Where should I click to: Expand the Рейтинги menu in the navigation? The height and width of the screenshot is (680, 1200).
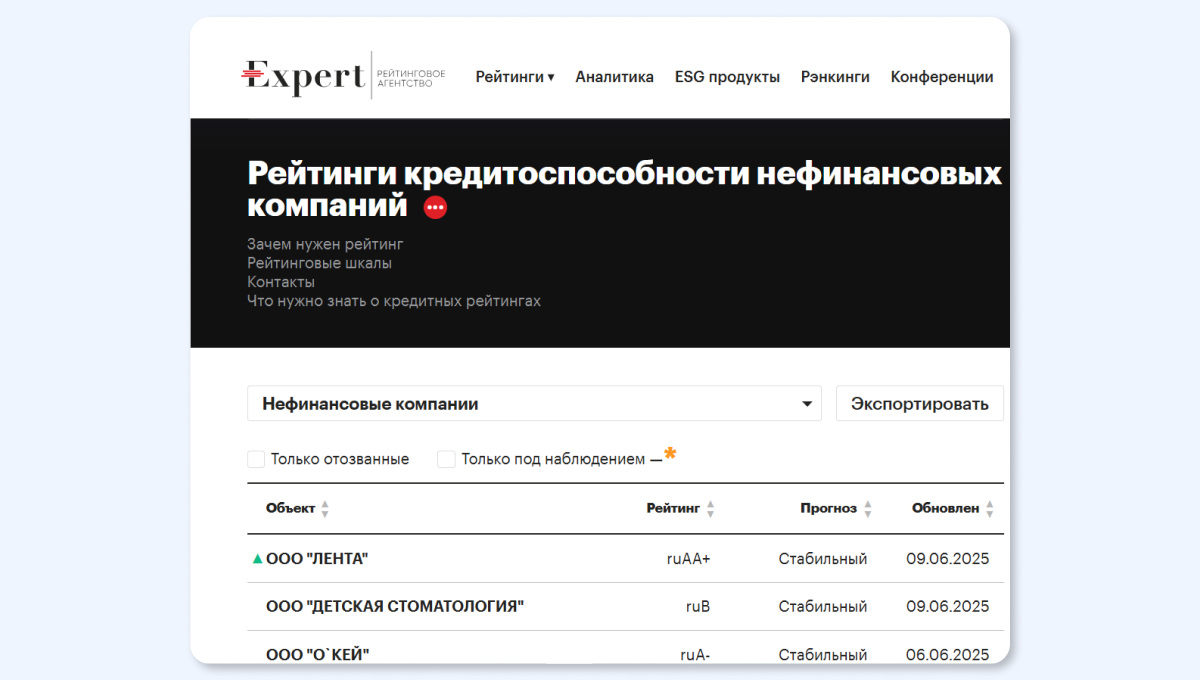tap(515, 77)
